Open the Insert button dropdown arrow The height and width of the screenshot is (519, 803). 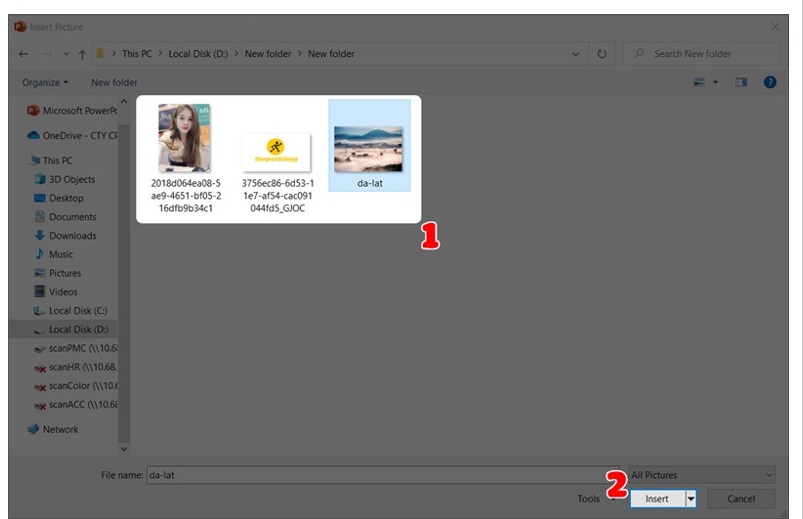click(690, 498)
